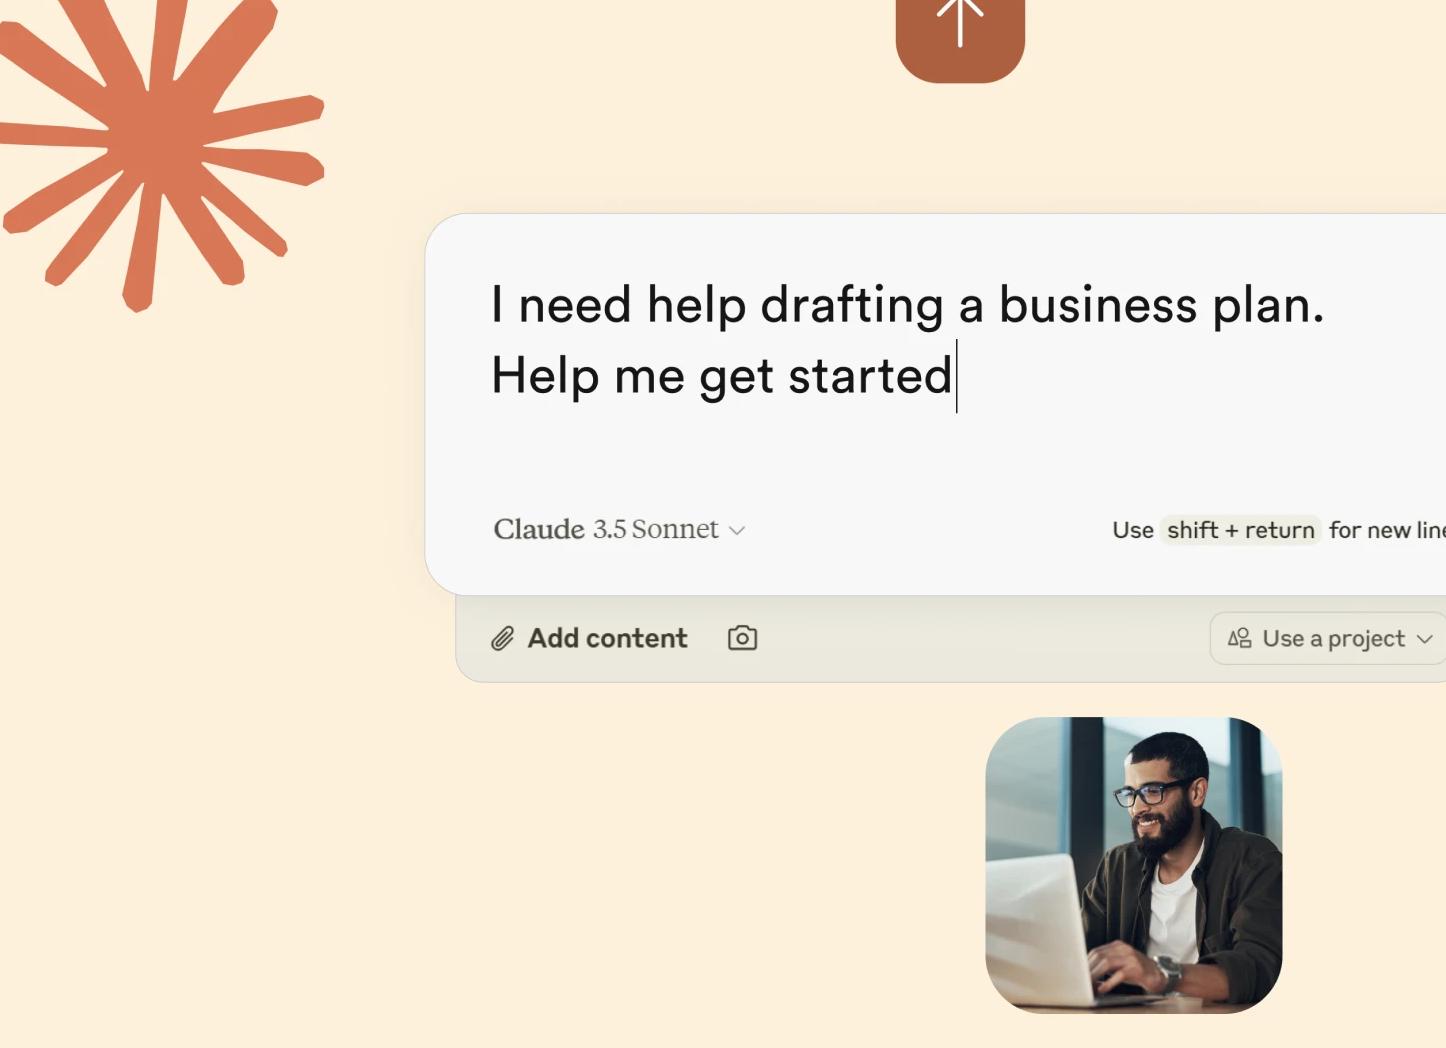Open the Claude 3.5 Sonnet model selector
The image size is (1446, 1048).
tap(619, 529)
